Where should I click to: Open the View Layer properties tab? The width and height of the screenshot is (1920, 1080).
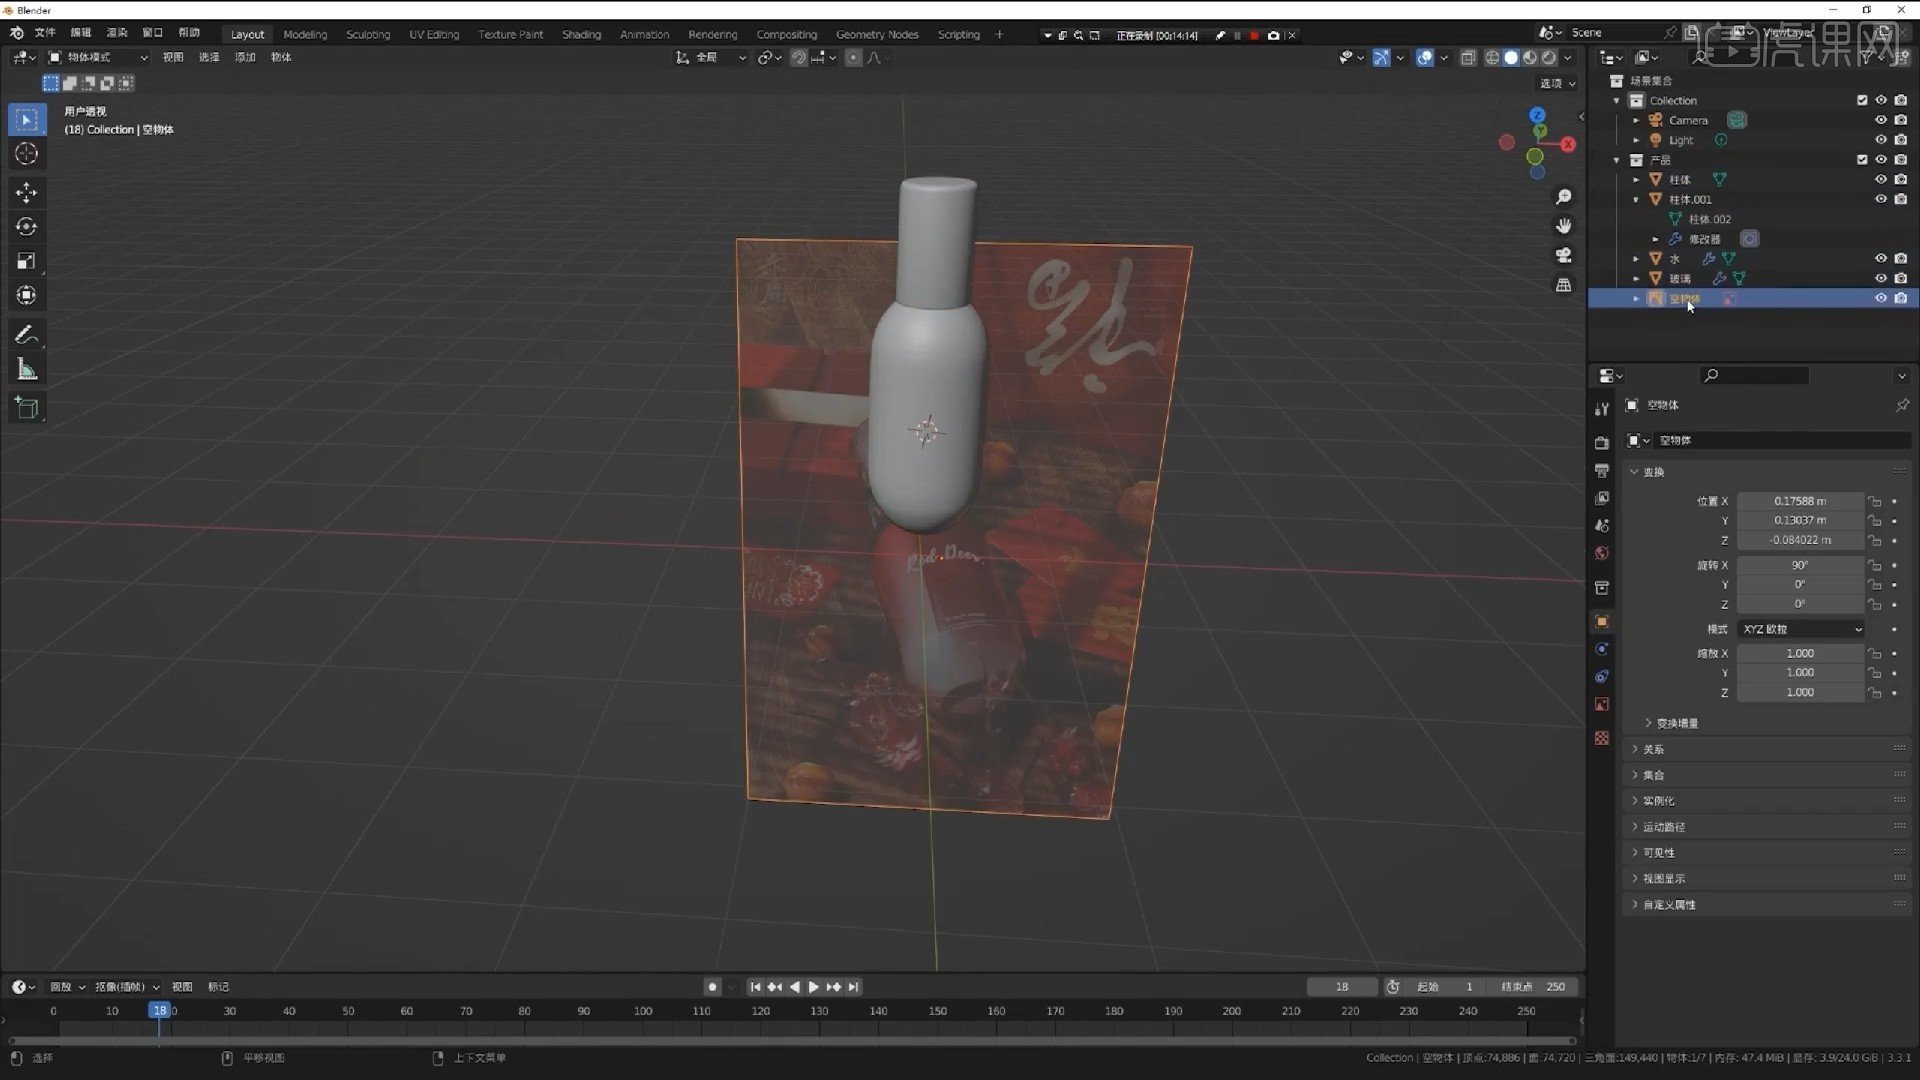tap(1602, 498)
